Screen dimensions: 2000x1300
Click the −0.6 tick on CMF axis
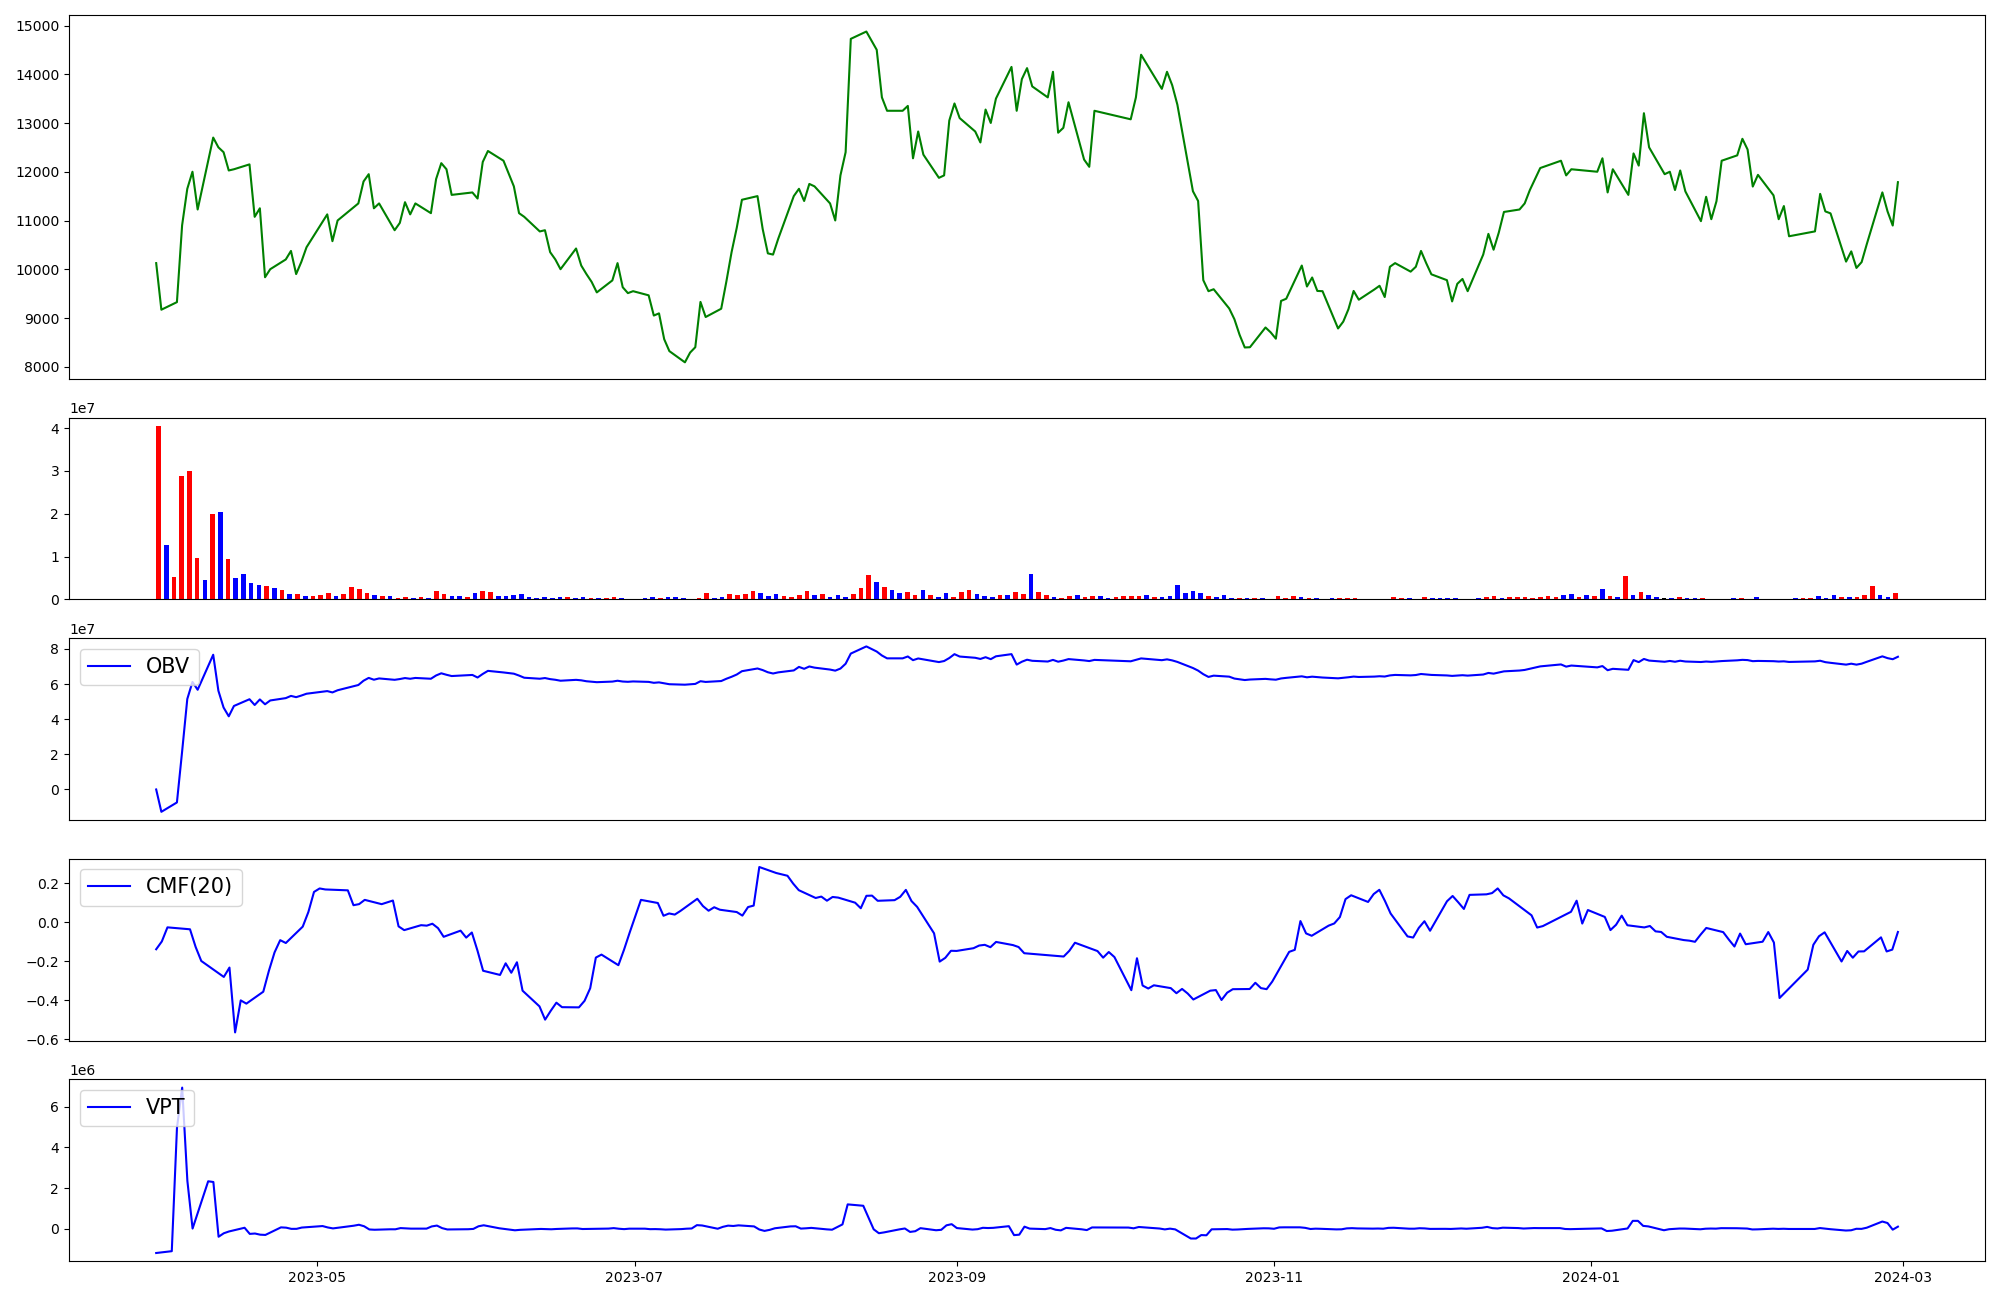coord(44,1040)
